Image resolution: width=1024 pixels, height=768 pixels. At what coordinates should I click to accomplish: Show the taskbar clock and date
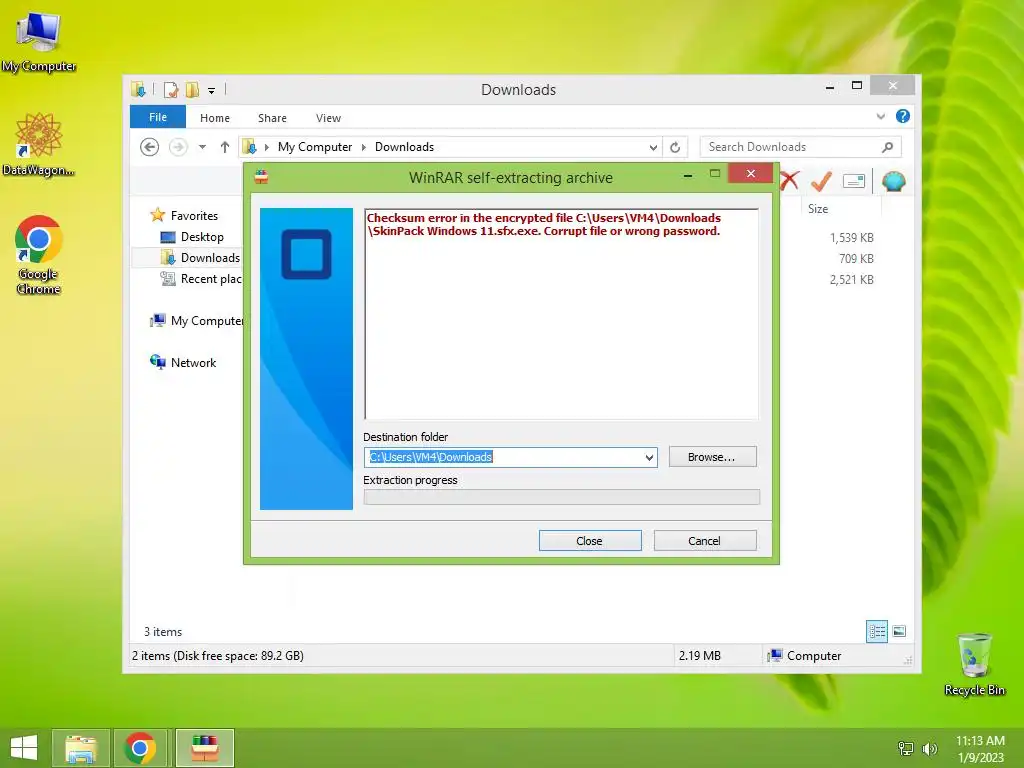tap(980, 748)
